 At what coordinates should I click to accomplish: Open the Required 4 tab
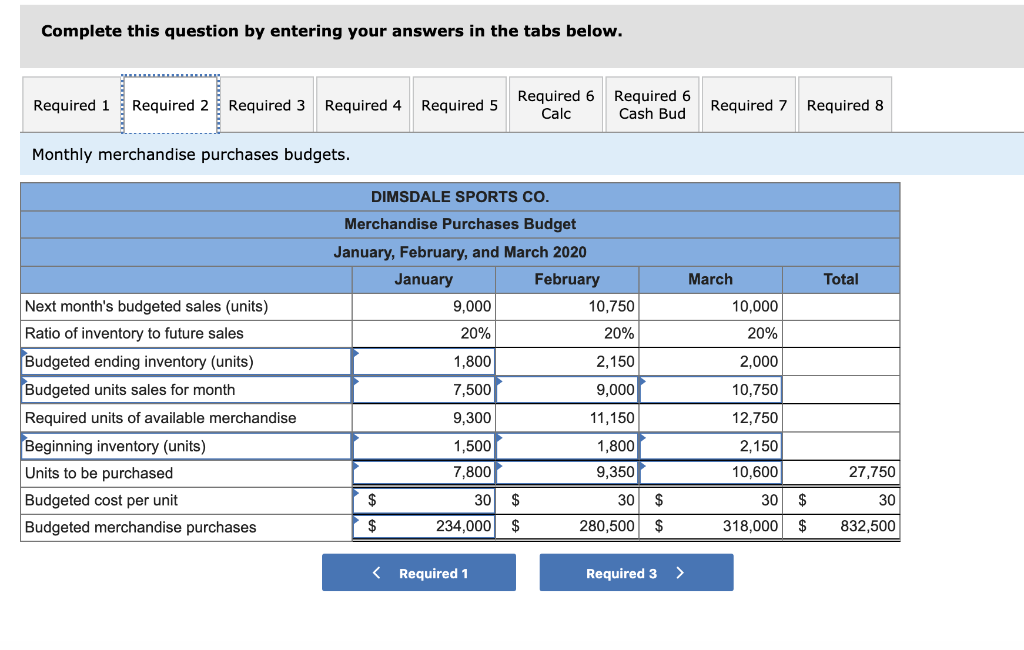point(363,105)
